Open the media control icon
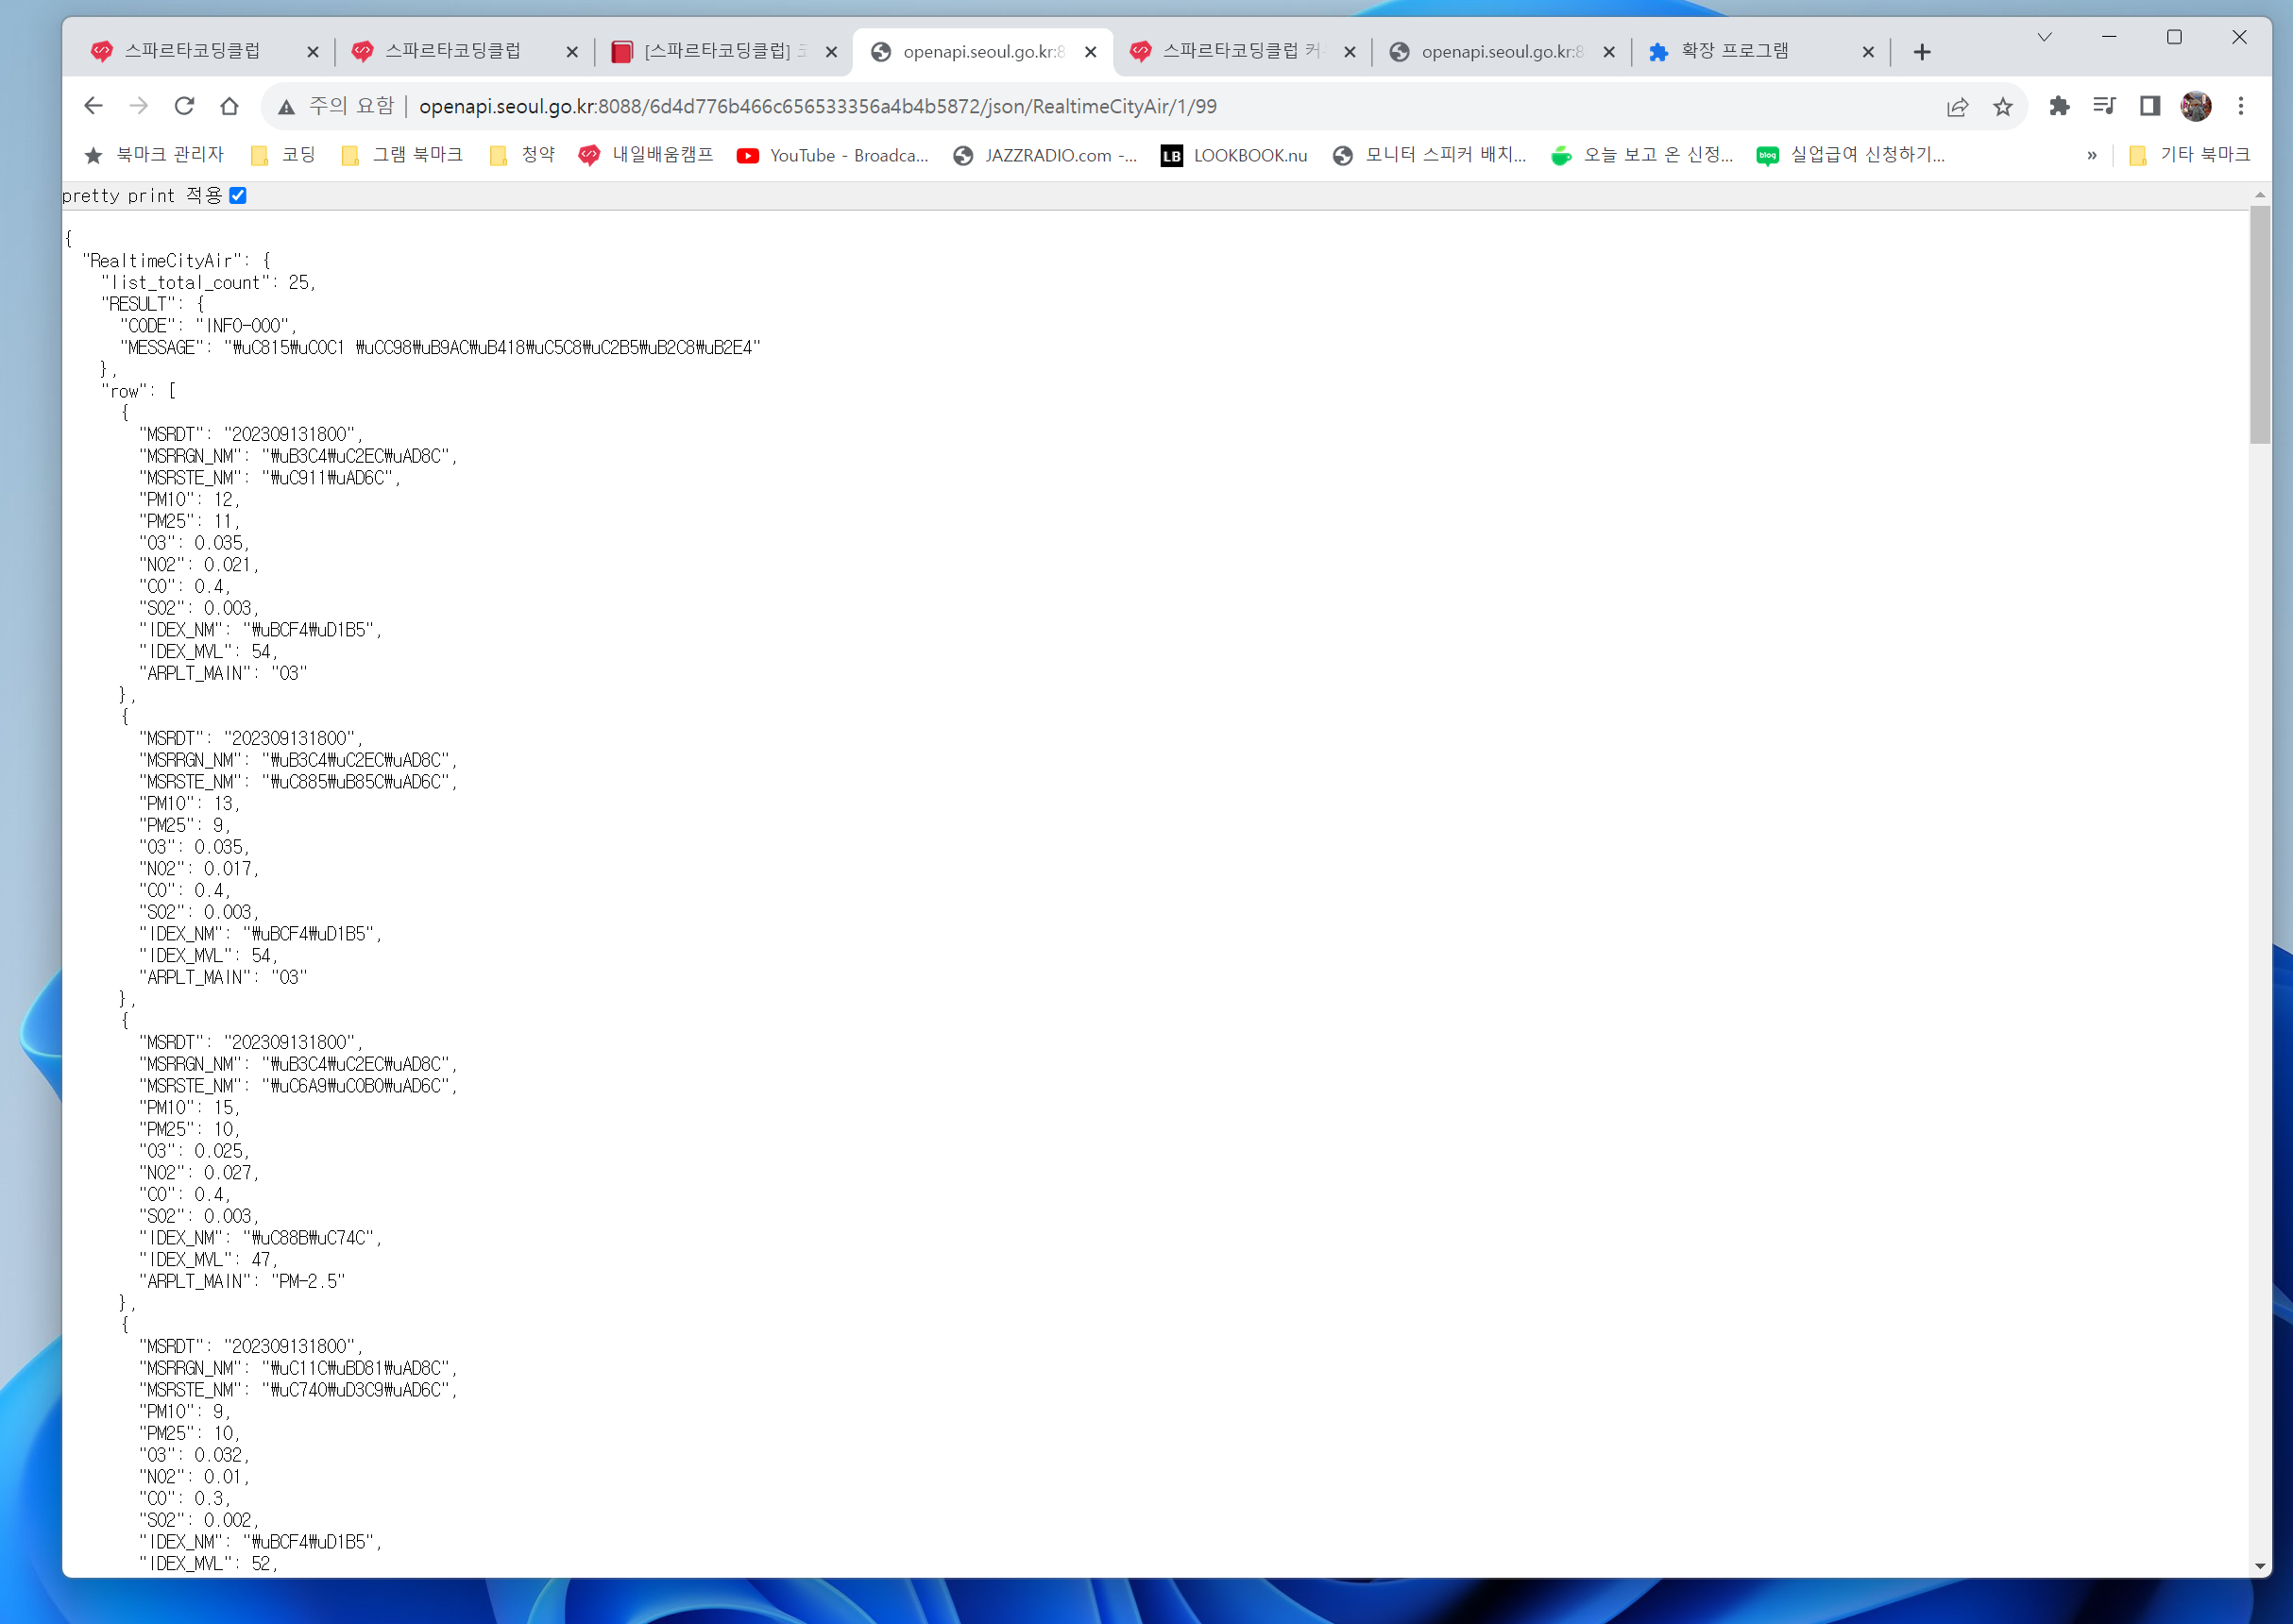Screen dimensions: 2293x1624 coord(2104,106)
